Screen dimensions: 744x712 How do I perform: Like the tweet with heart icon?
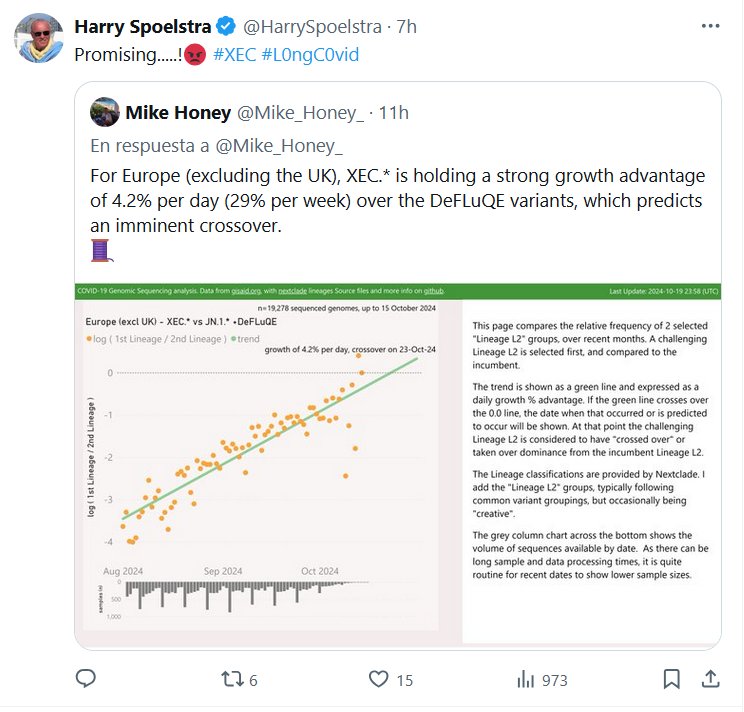378,679
